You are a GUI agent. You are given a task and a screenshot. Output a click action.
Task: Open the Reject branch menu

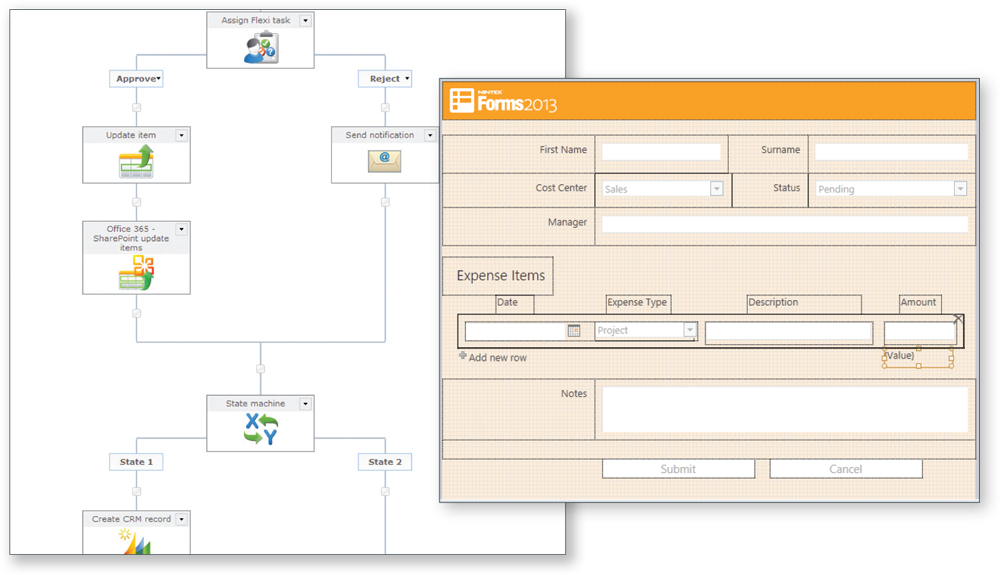point(406,79)
